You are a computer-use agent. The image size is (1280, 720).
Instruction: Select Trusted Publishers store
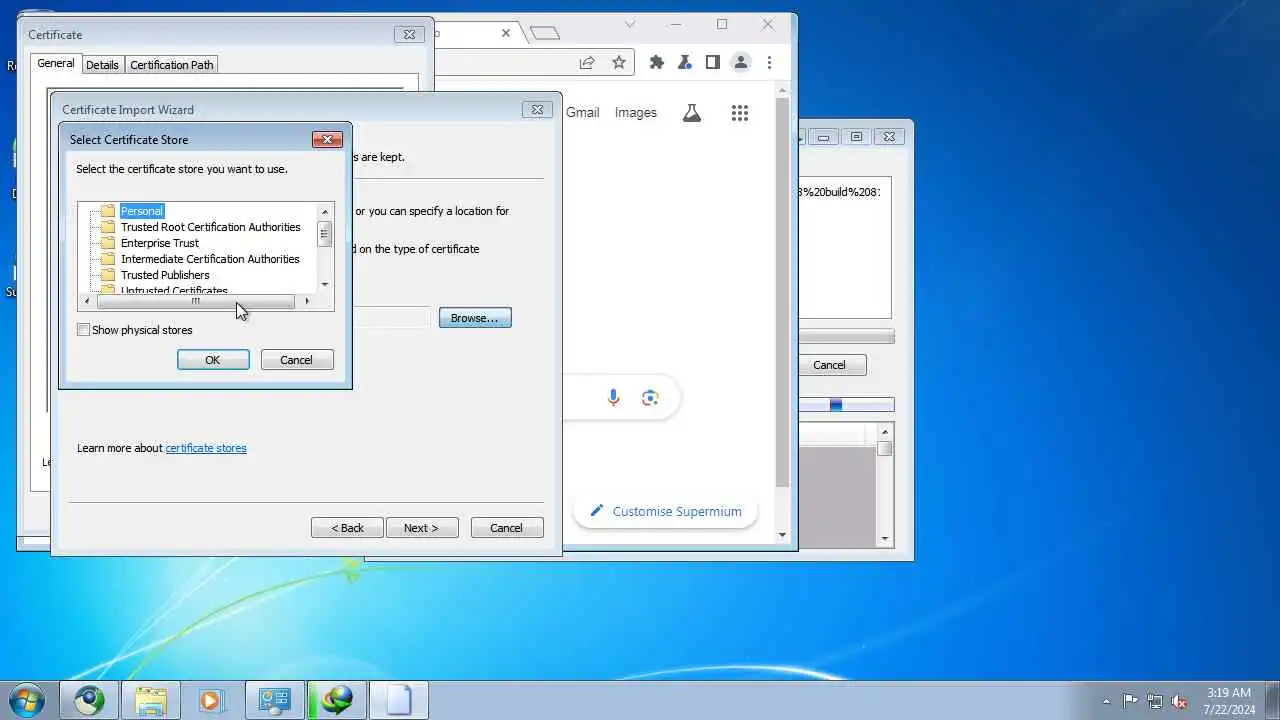(165, 275)
